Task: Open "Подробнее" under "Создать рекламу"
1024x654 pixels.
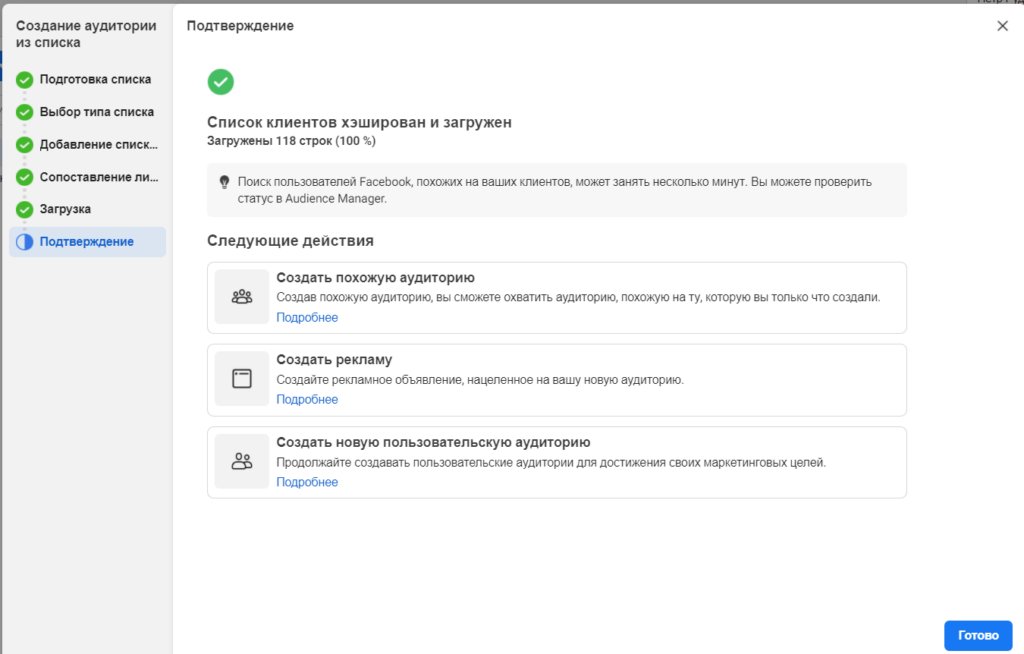Action: point(307,397)
